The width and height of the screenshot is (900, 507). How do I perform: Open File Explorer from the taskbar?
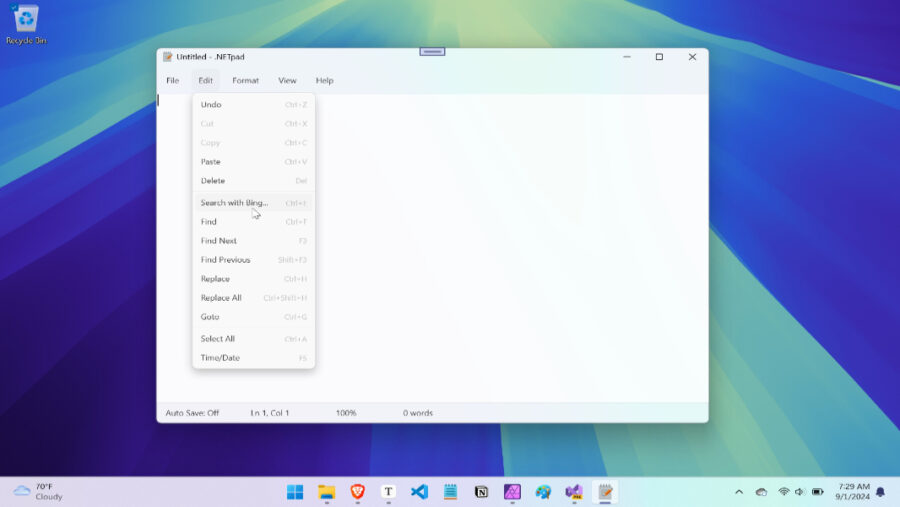[326, 492]
